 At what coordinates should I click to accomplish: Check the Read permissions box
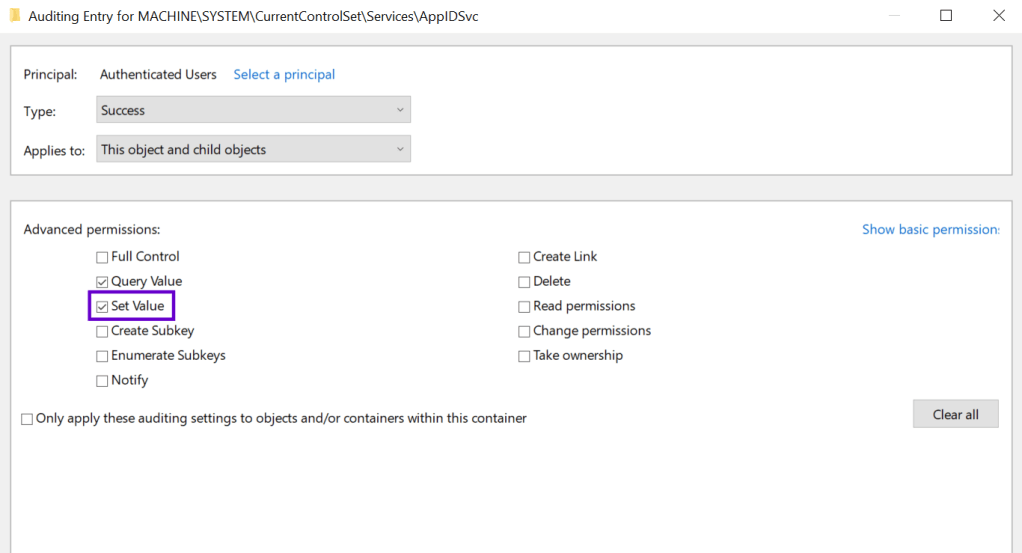coord(524,307)
